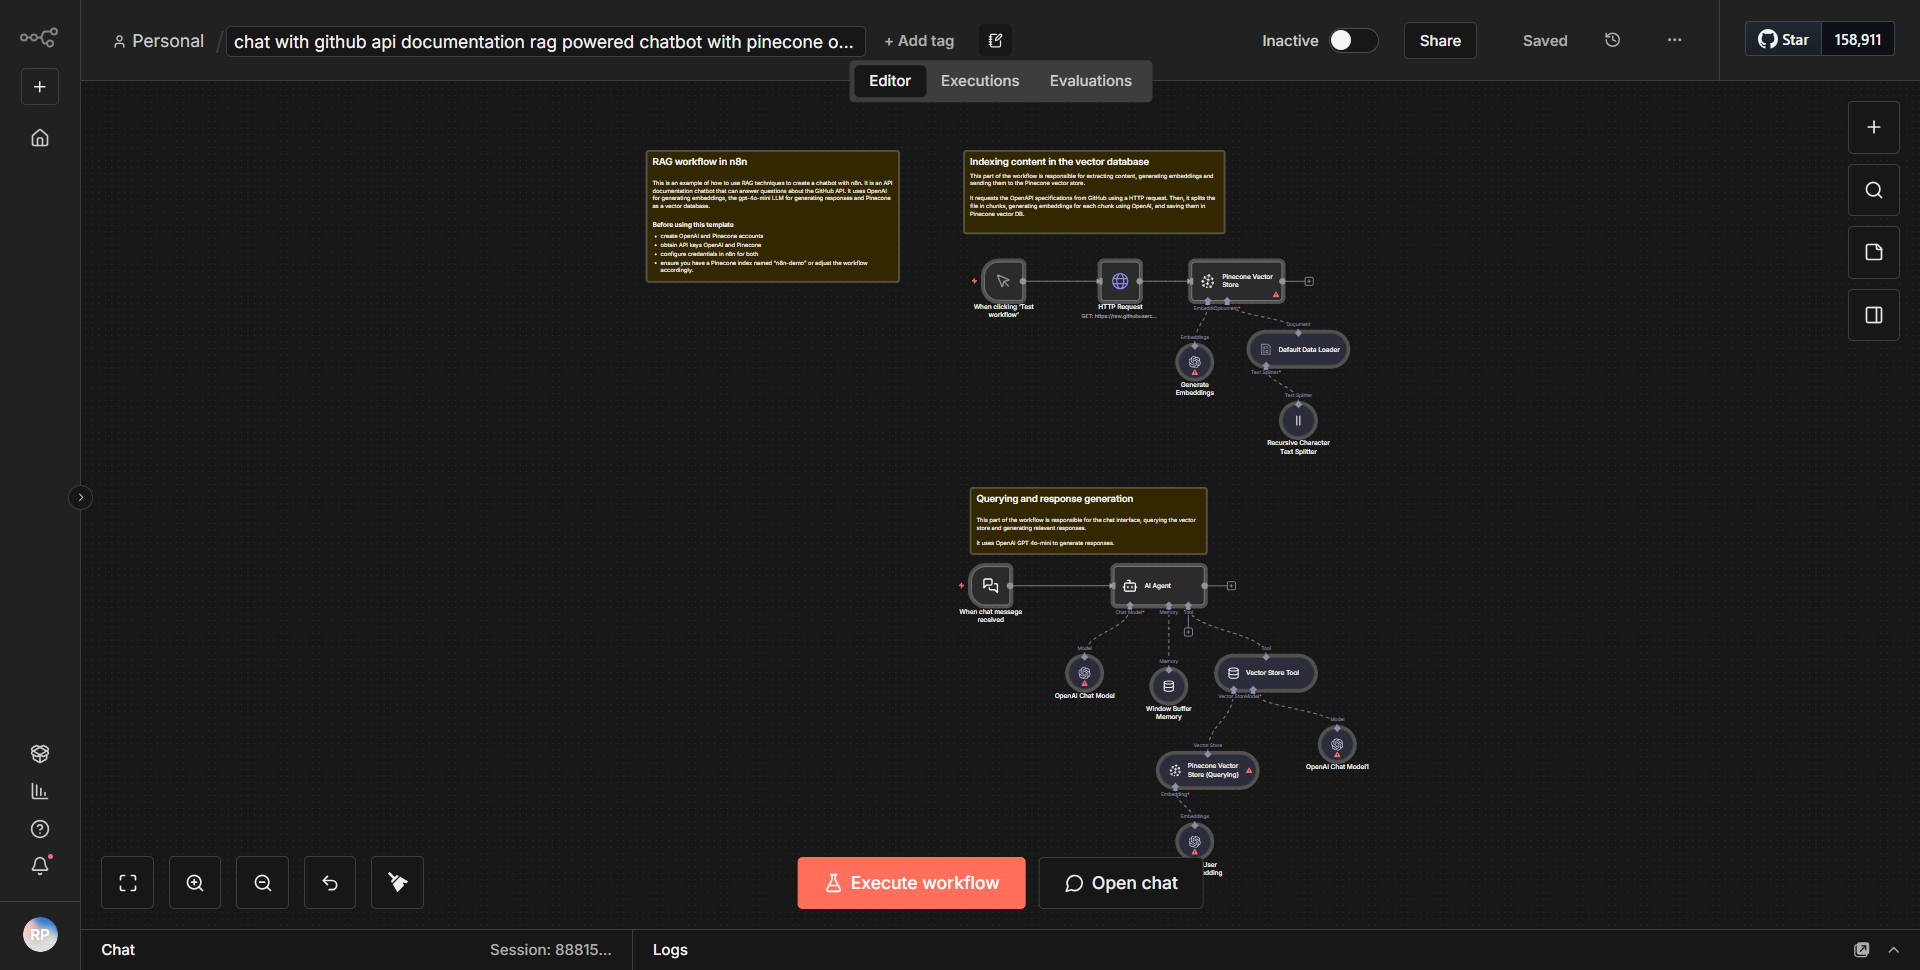The width and height of the screenshot is (1920, 970).
Task: Edit the workflow name field
Action: [x=545, y=41]
